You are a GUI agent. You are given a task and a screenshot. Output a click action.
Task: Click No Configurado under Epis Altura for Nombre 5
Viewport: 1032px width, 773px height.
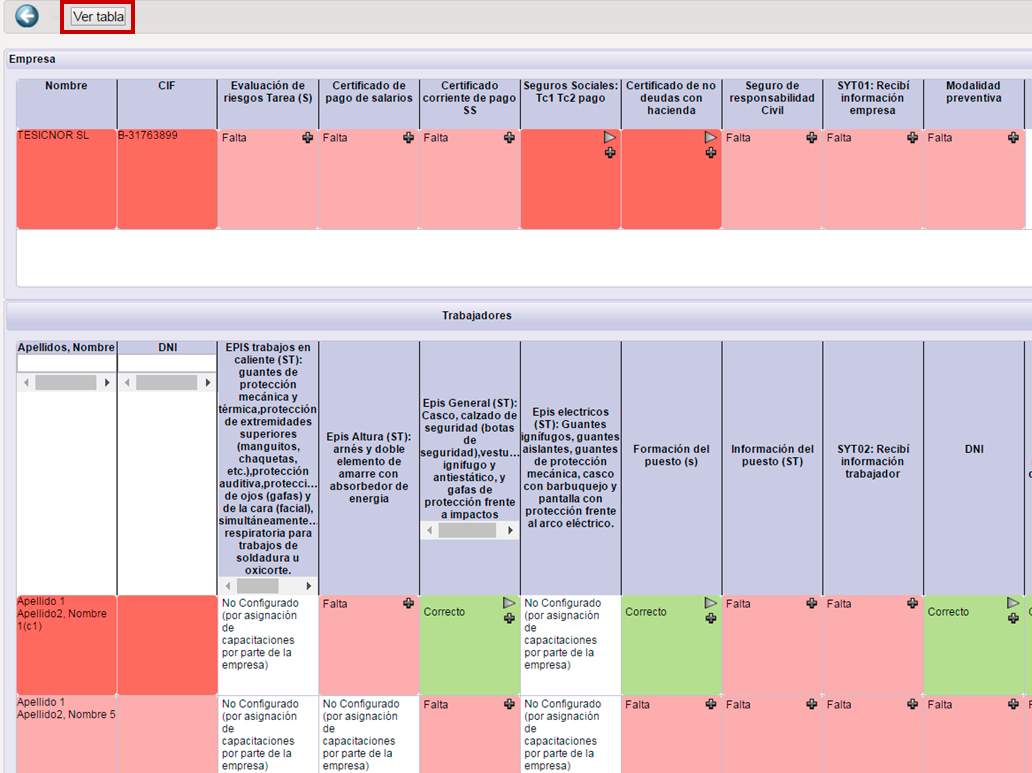pos(361,735)
